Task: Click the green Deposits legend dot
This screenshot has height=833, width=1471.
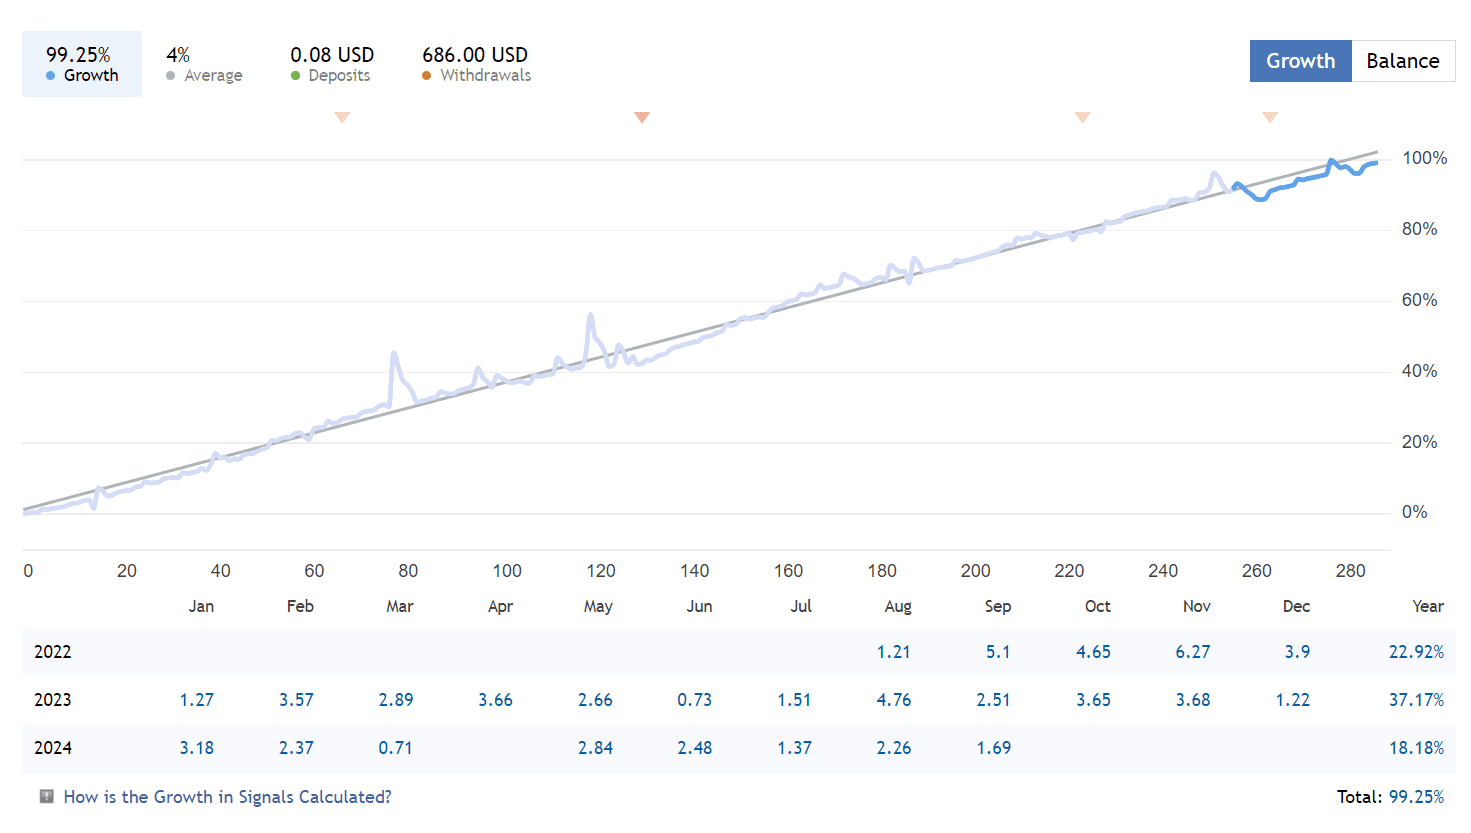Action: point(295,76)
